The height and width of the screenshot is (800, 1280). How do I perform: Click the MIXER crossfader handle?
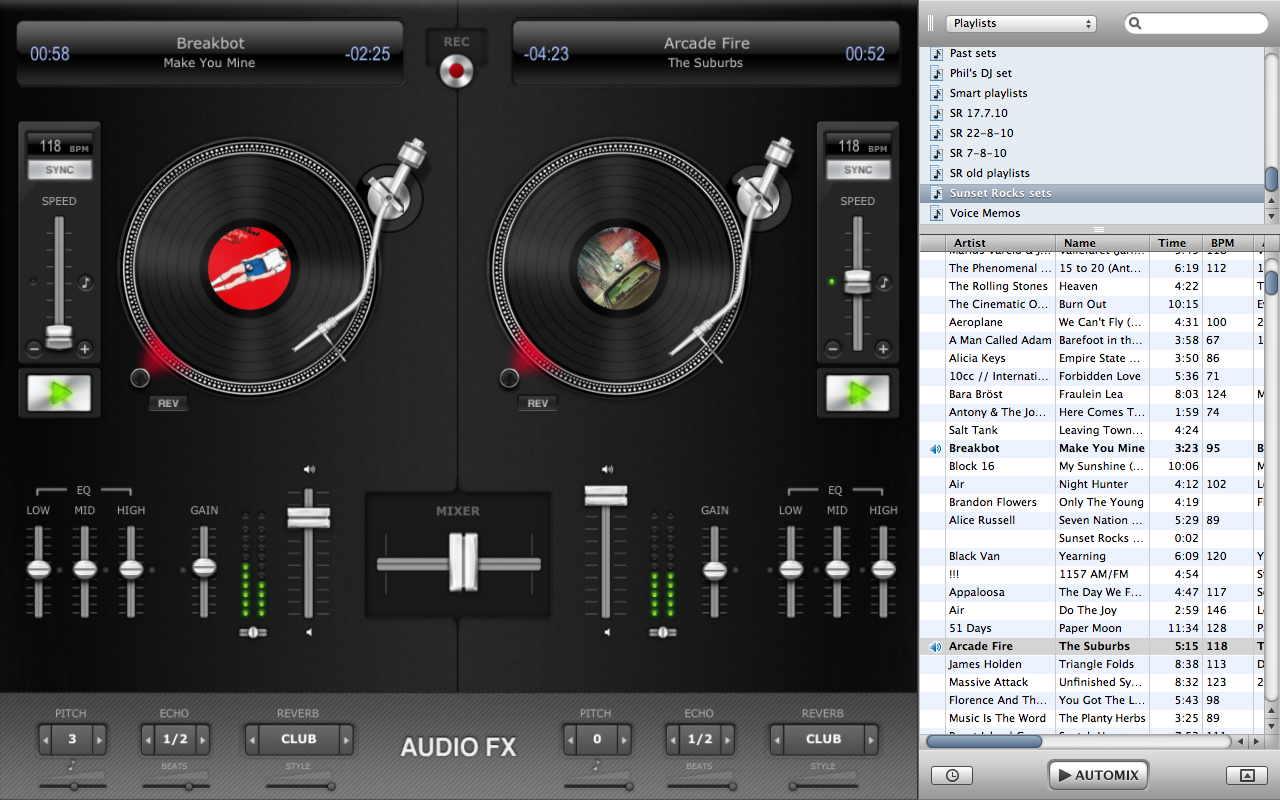[x=462, y=563]
